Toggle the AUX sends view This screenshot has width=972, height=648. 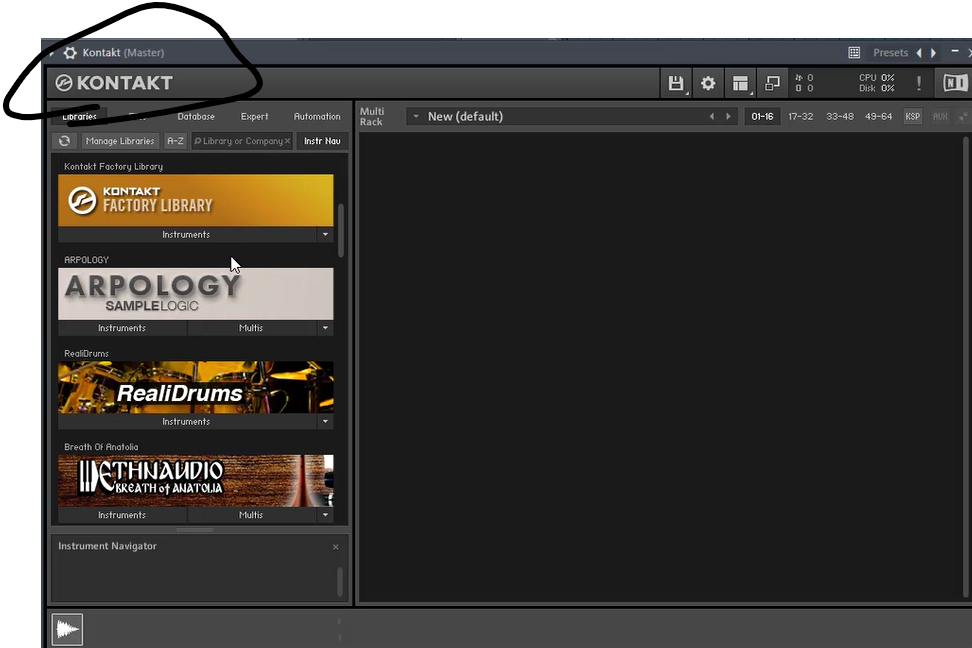coord(940,116)
